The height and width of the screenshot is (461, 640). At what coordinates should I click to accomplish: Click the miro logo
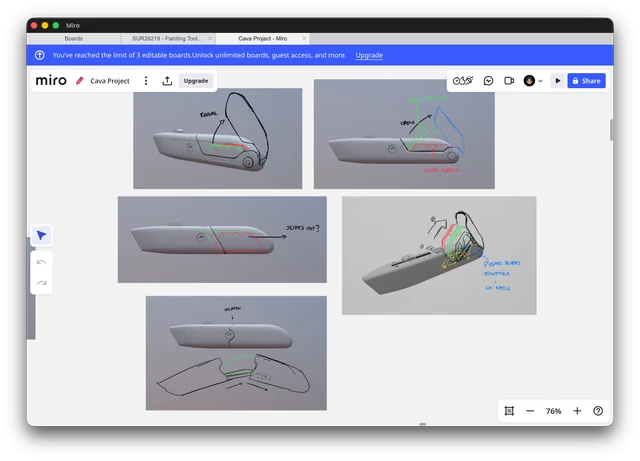tap(51, 80)
